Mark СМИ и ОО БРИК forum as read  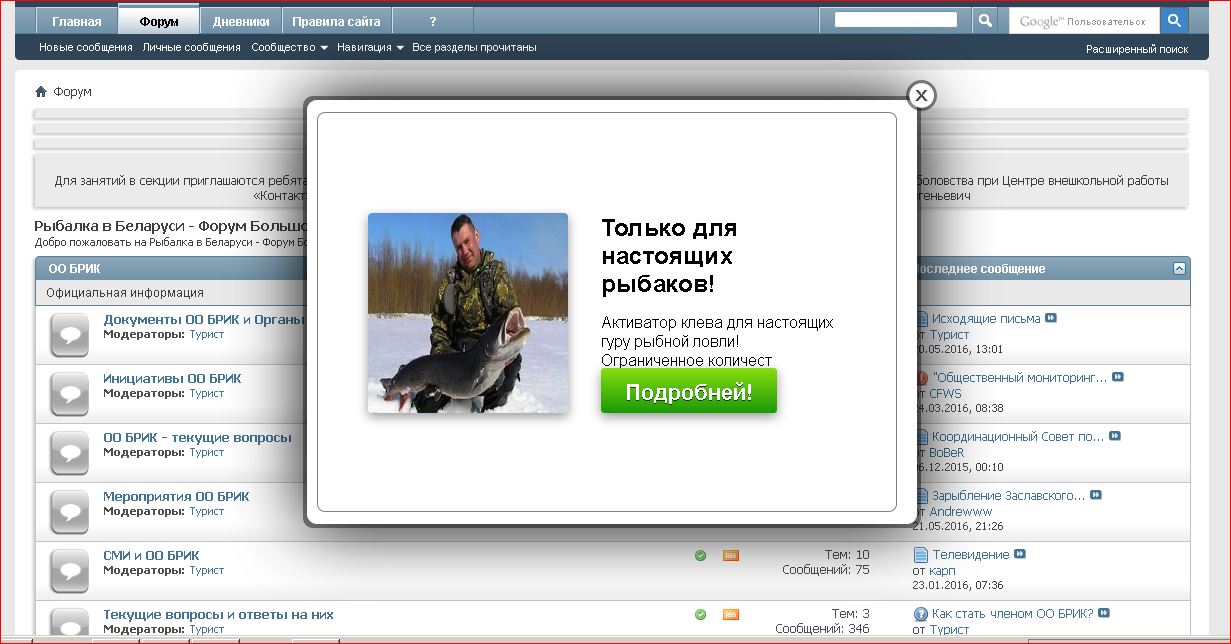pos(700,555)
